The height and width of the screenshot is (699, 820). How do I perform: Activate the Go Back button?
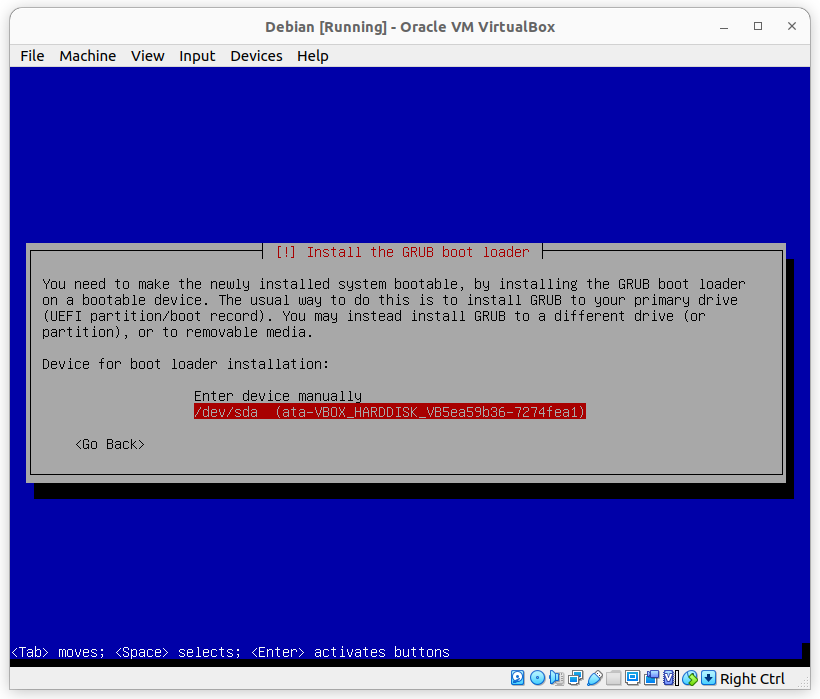109,444
